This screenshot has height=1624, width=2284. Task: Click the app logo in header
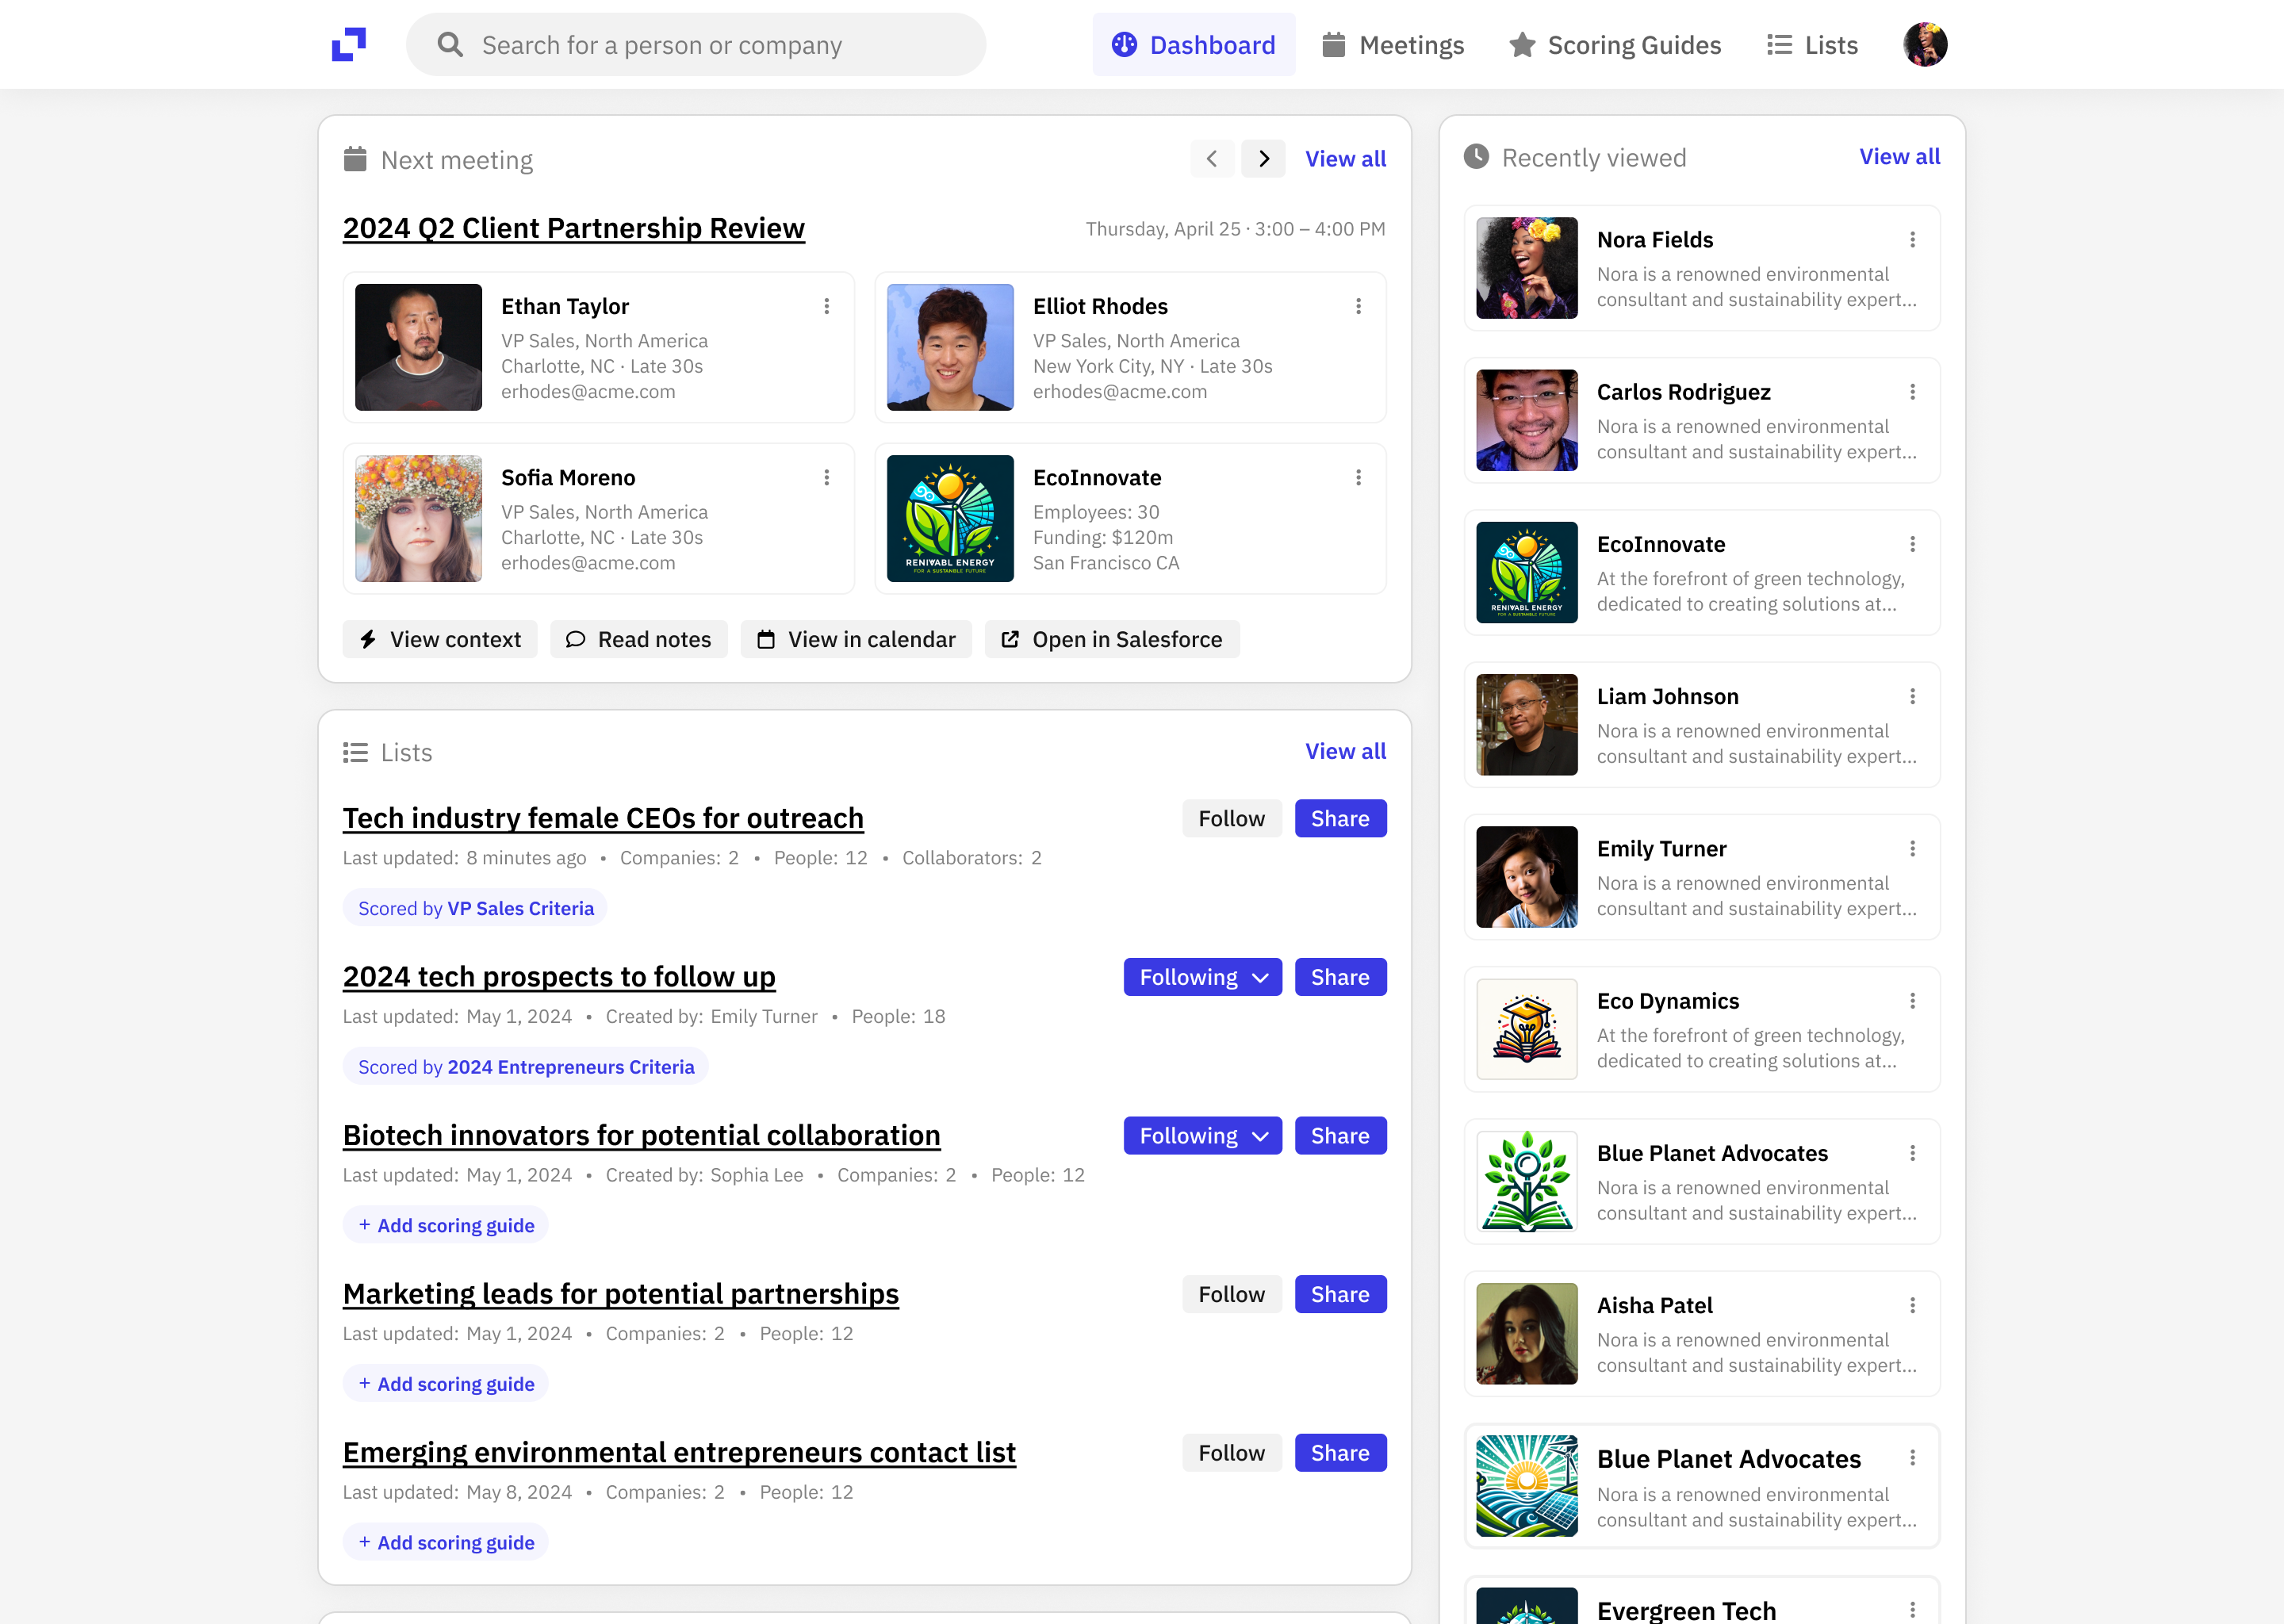(349, 44)
